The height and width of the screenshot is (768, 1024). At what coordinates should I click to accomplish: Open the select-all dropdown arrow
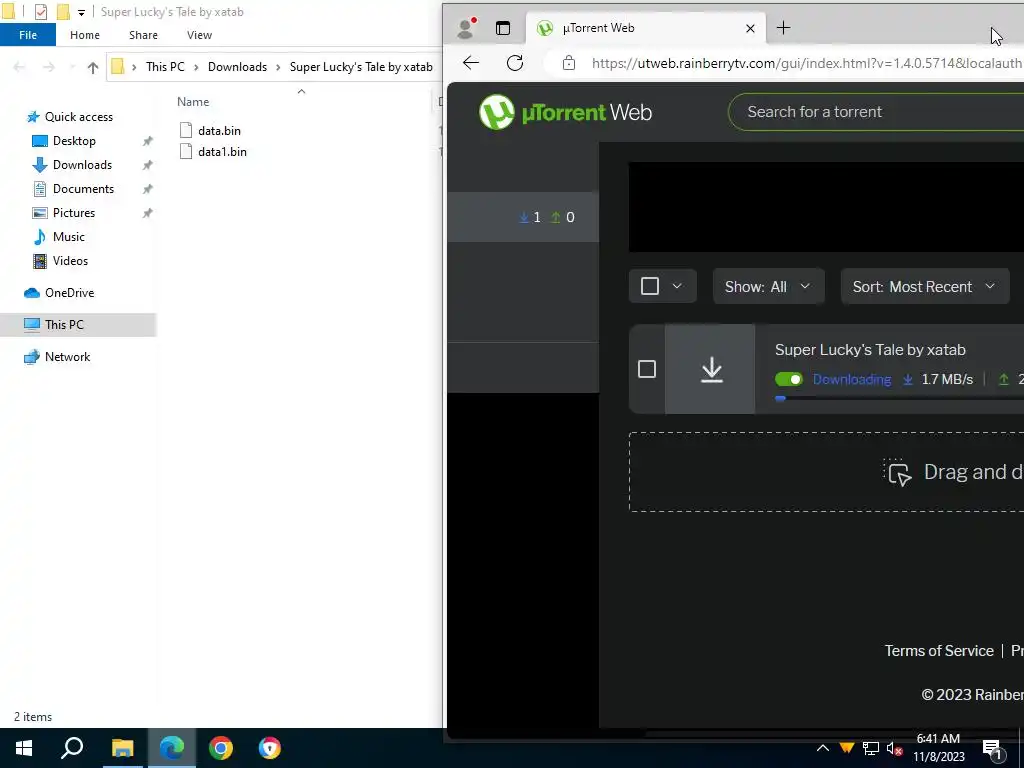point(677,286)
